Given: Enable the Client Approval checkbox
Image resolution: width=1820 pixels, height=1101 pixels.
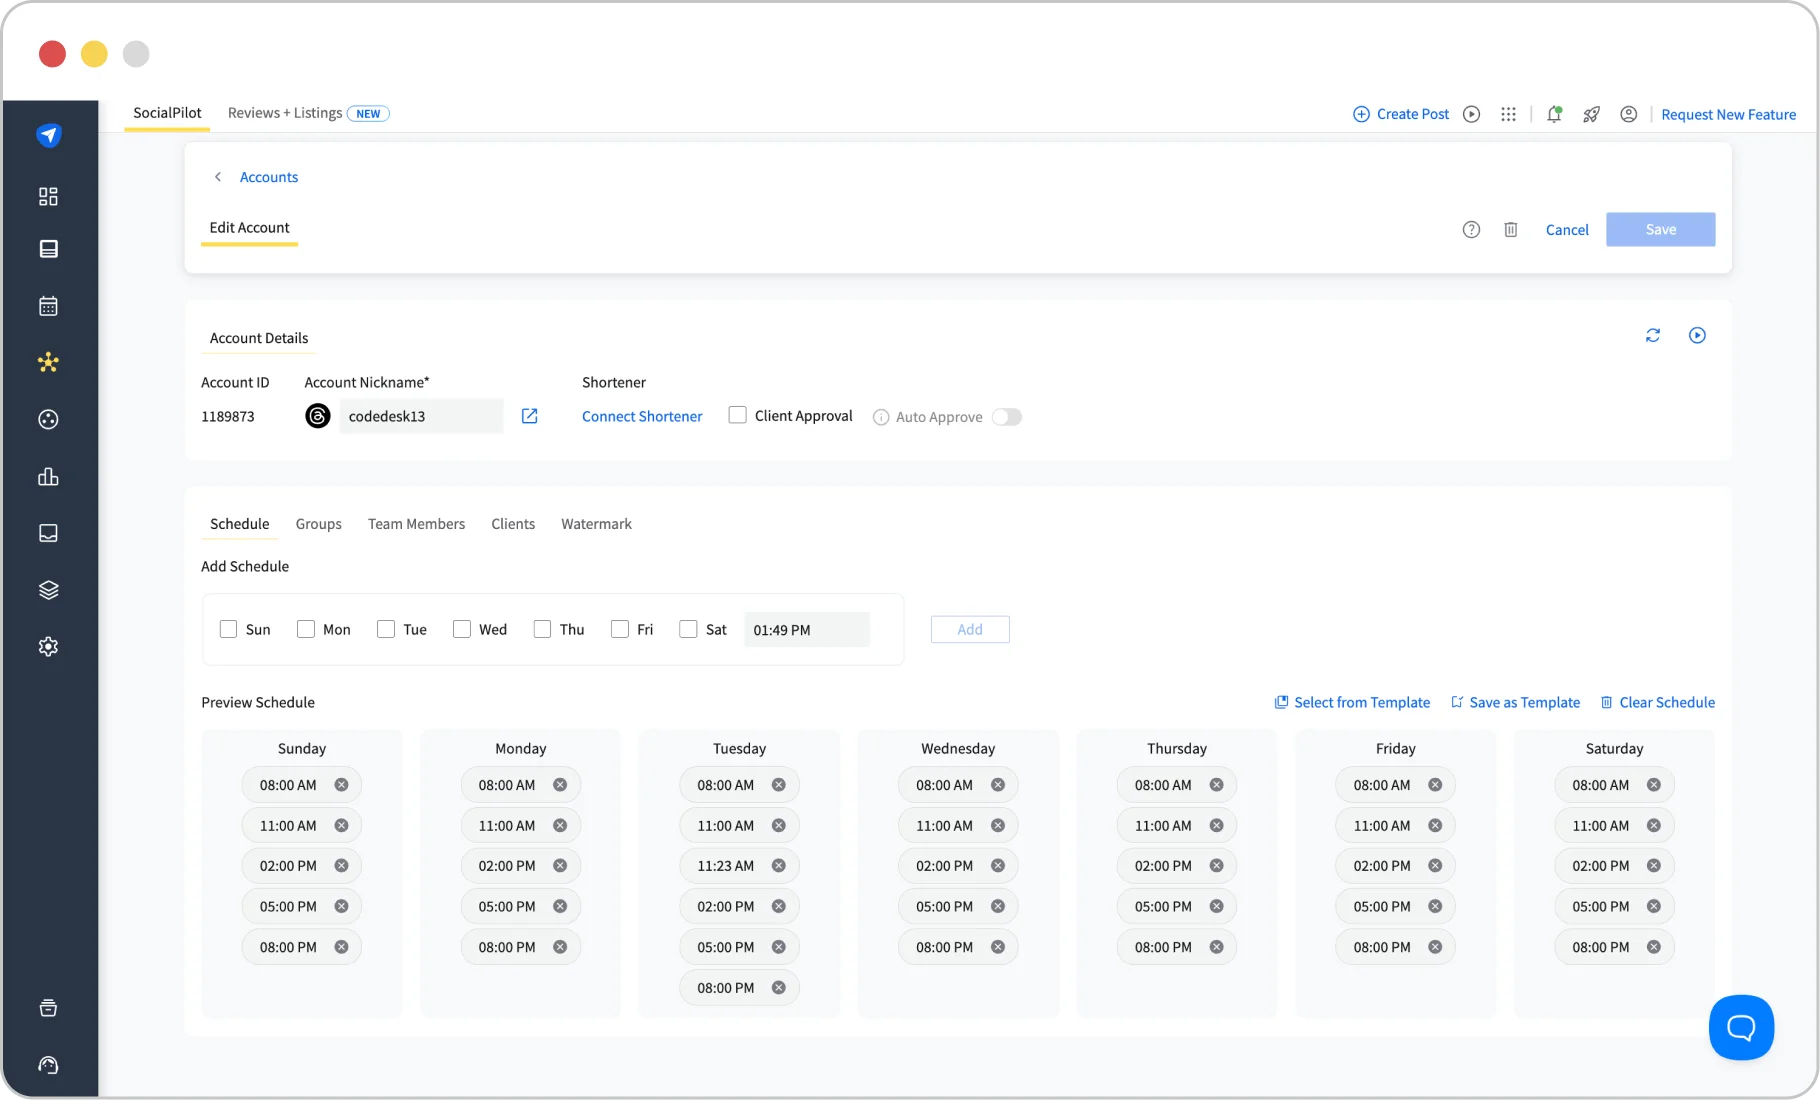Looking at the screenshot, I should (x=738, y=415).
